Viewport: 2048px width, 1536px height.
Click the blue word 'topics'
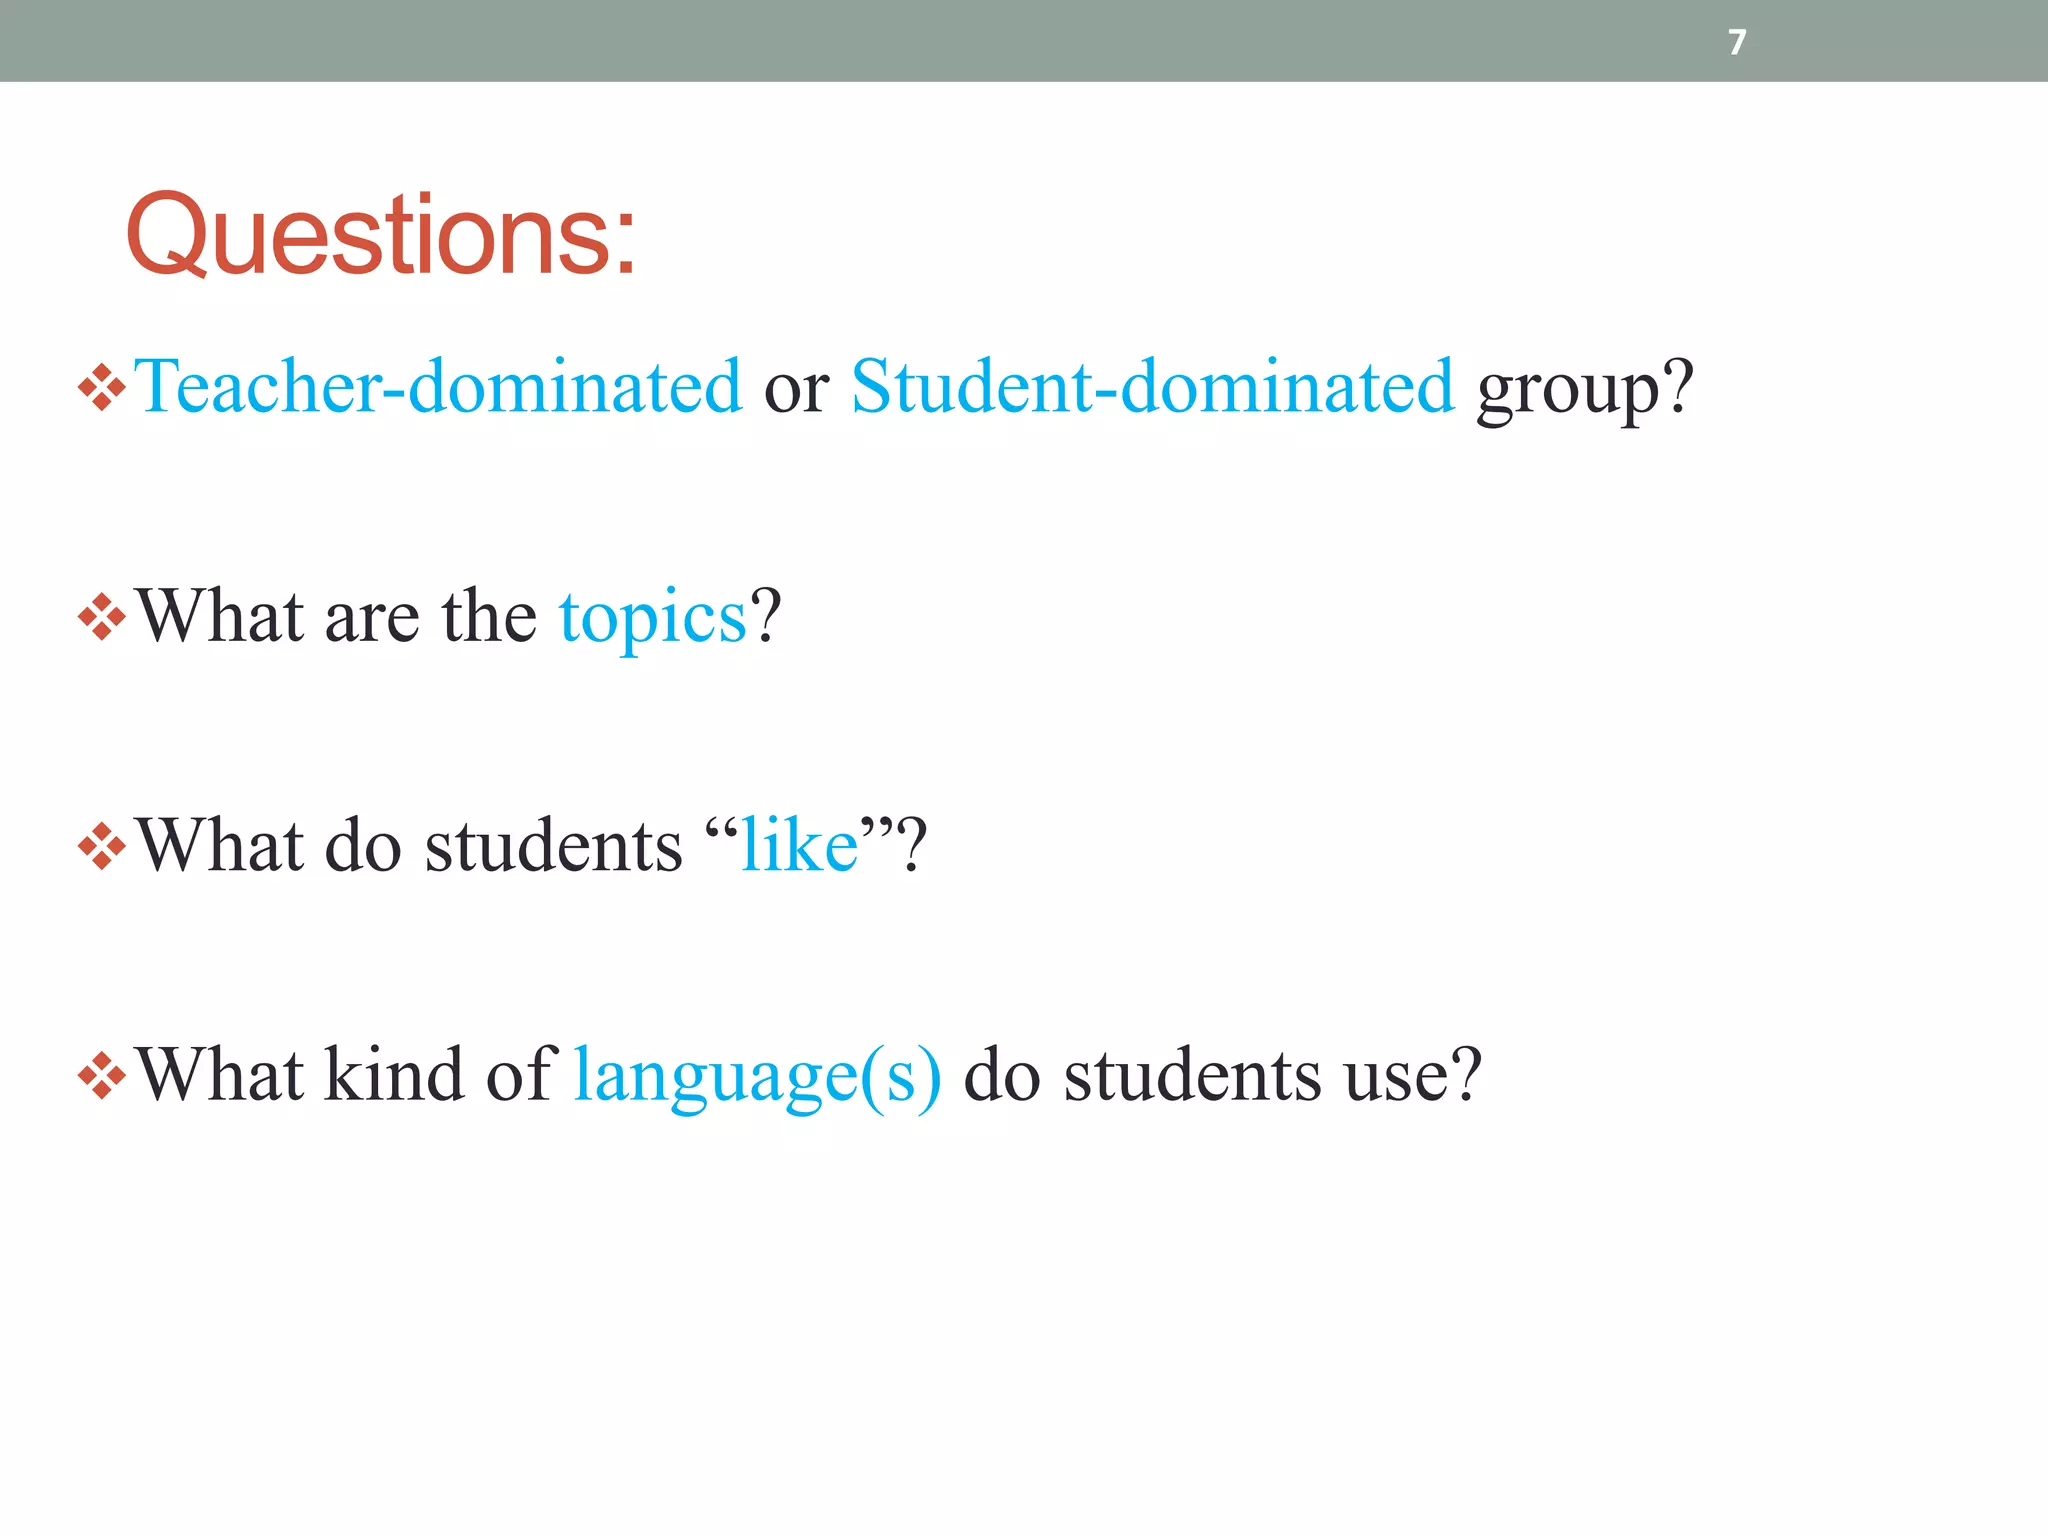pyautogui.click(x=653, y=619)
